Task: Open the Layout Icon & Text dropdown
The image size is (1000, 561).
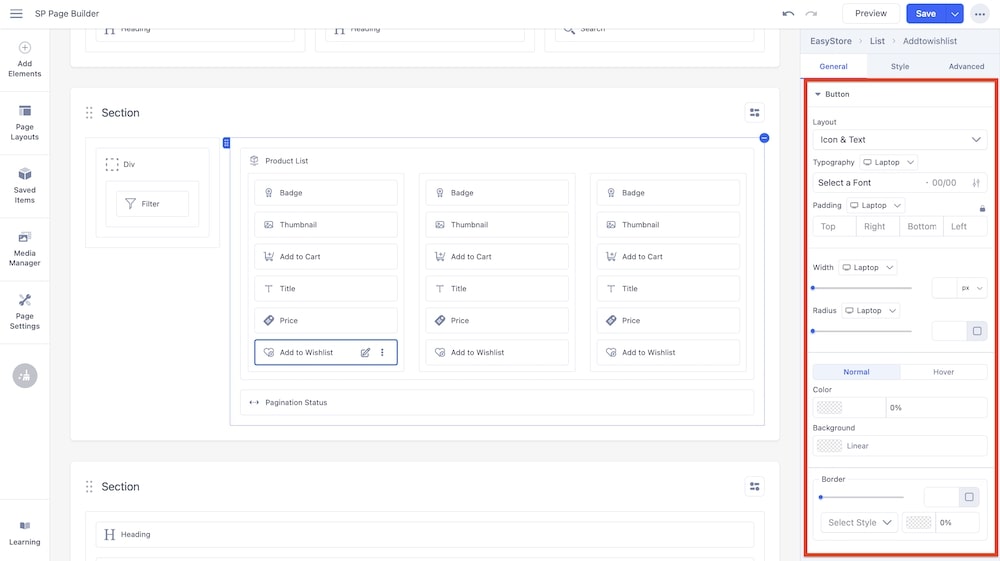Action: click(899, 140)
